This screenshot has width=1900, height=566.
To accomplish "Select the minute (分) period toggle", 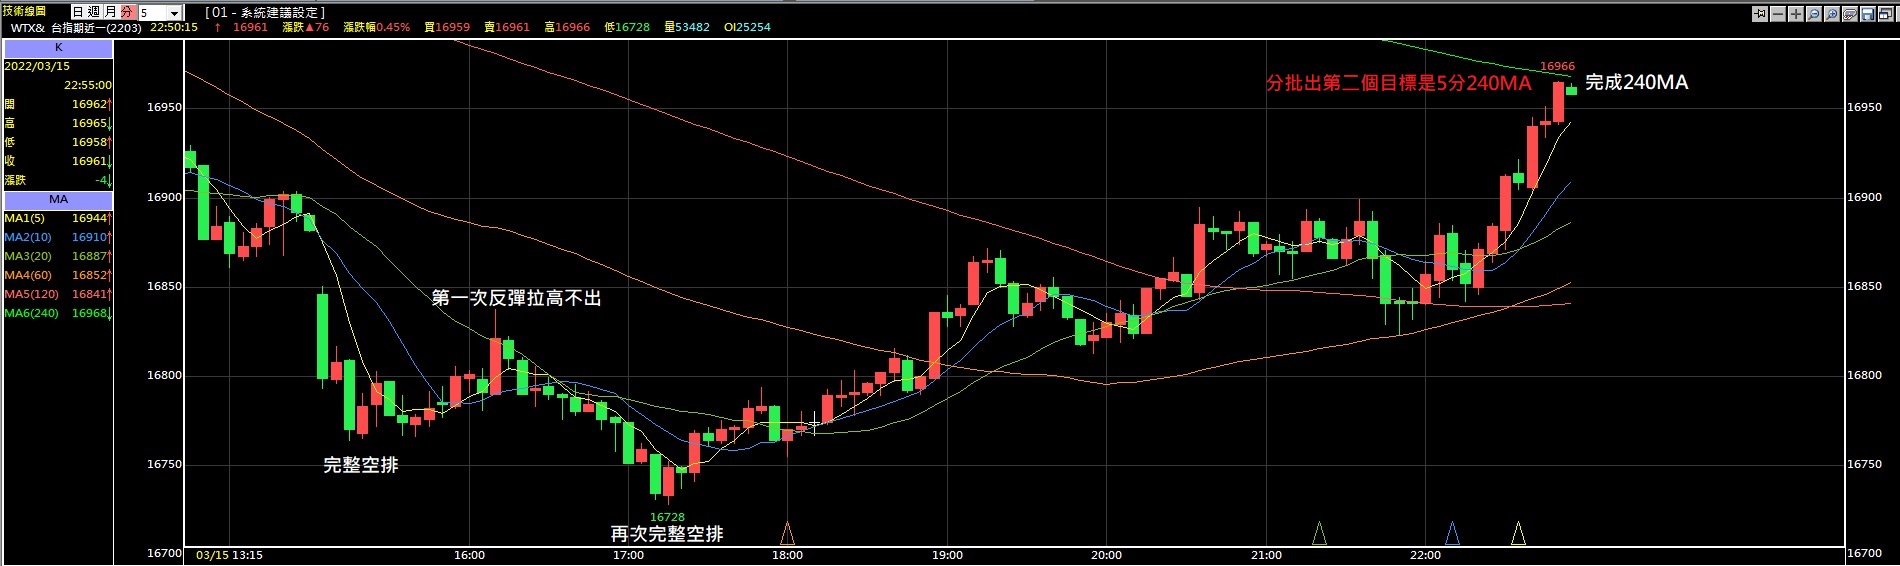I will coord(127,12).
